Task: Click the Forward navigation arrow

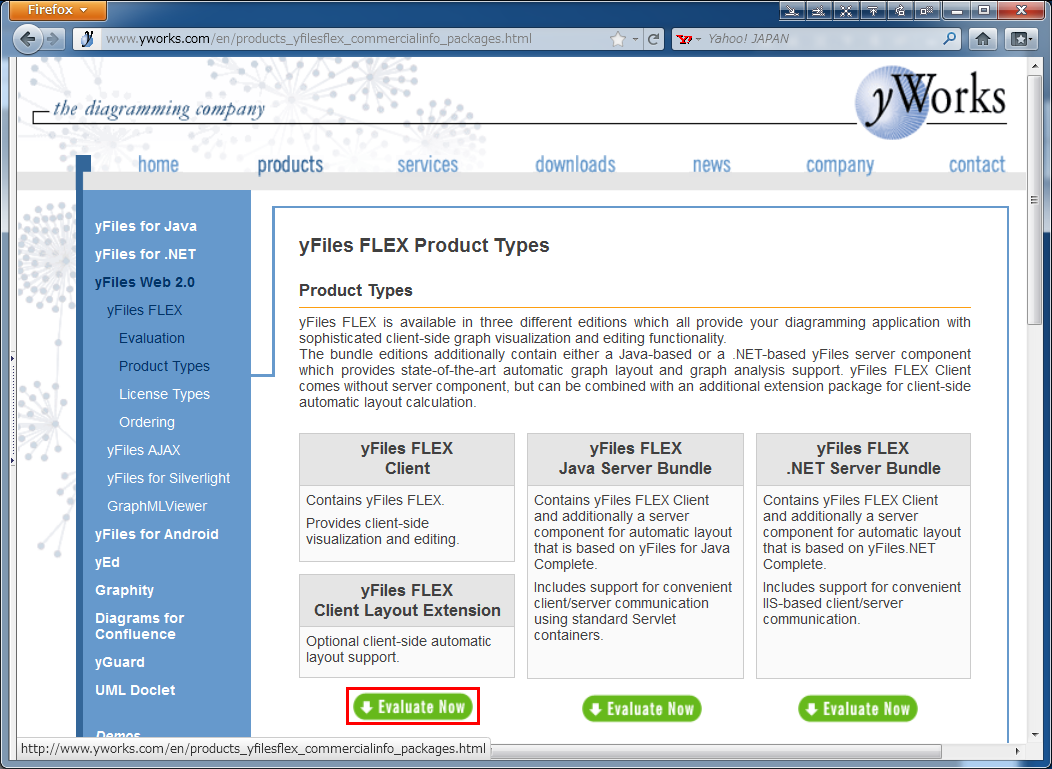Action: (53, 39)
